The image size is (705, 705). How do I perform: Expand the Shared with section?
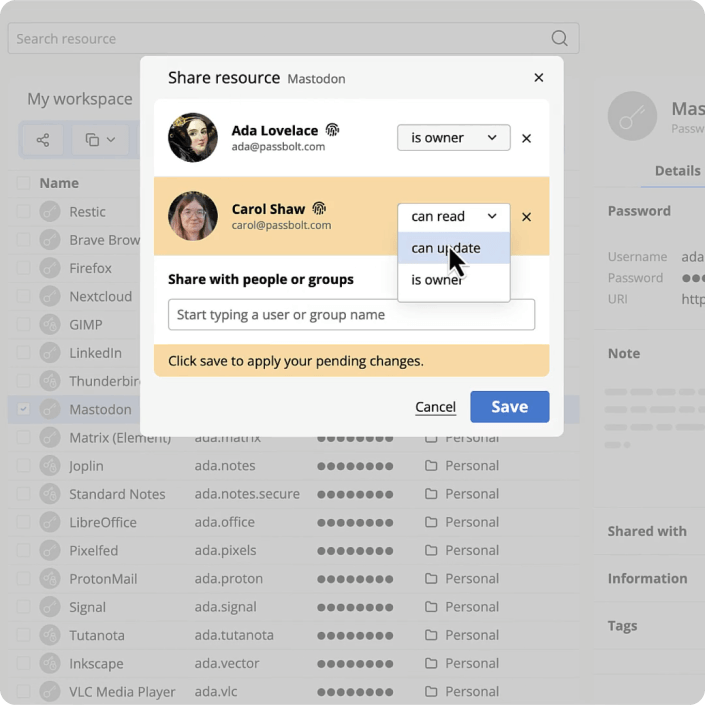[647, 531]
